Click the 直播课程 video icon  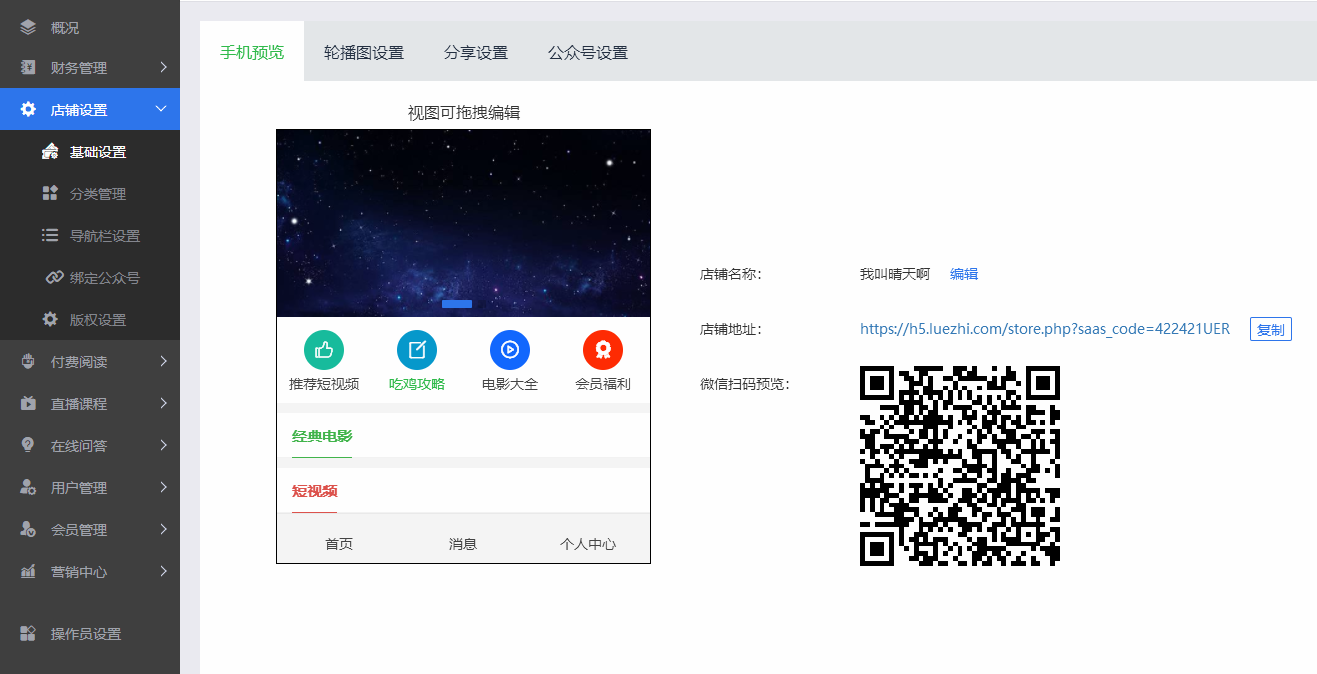[x=28, y=404]
